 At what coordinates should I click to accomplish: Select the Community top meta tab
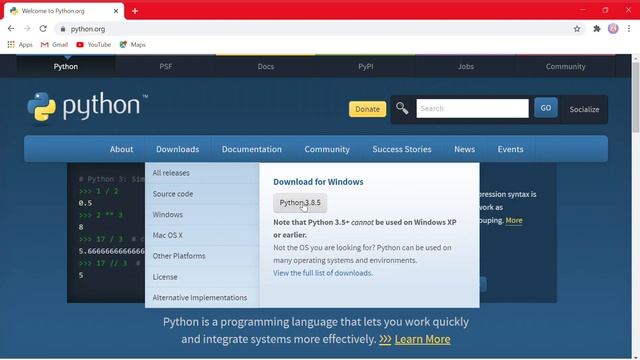pos(565,66)
